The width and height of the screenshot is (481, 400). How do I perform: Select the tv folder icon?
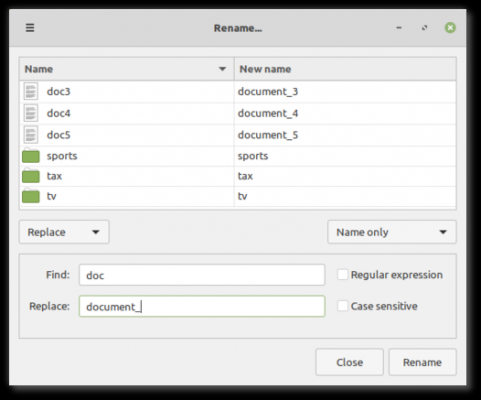pyautogui.click(x=31, y=196)
